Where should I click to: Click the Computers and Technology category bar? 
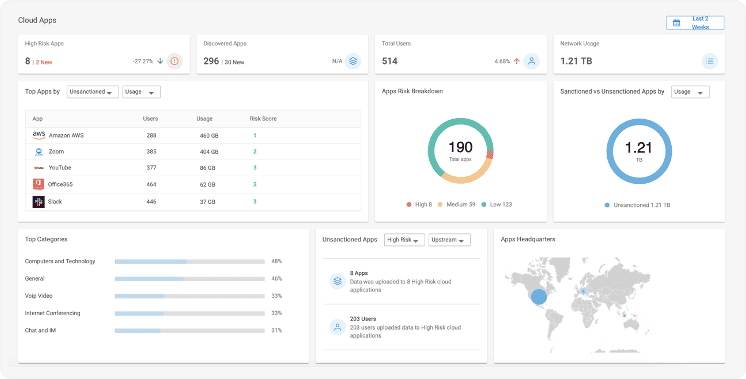[189, 262]
